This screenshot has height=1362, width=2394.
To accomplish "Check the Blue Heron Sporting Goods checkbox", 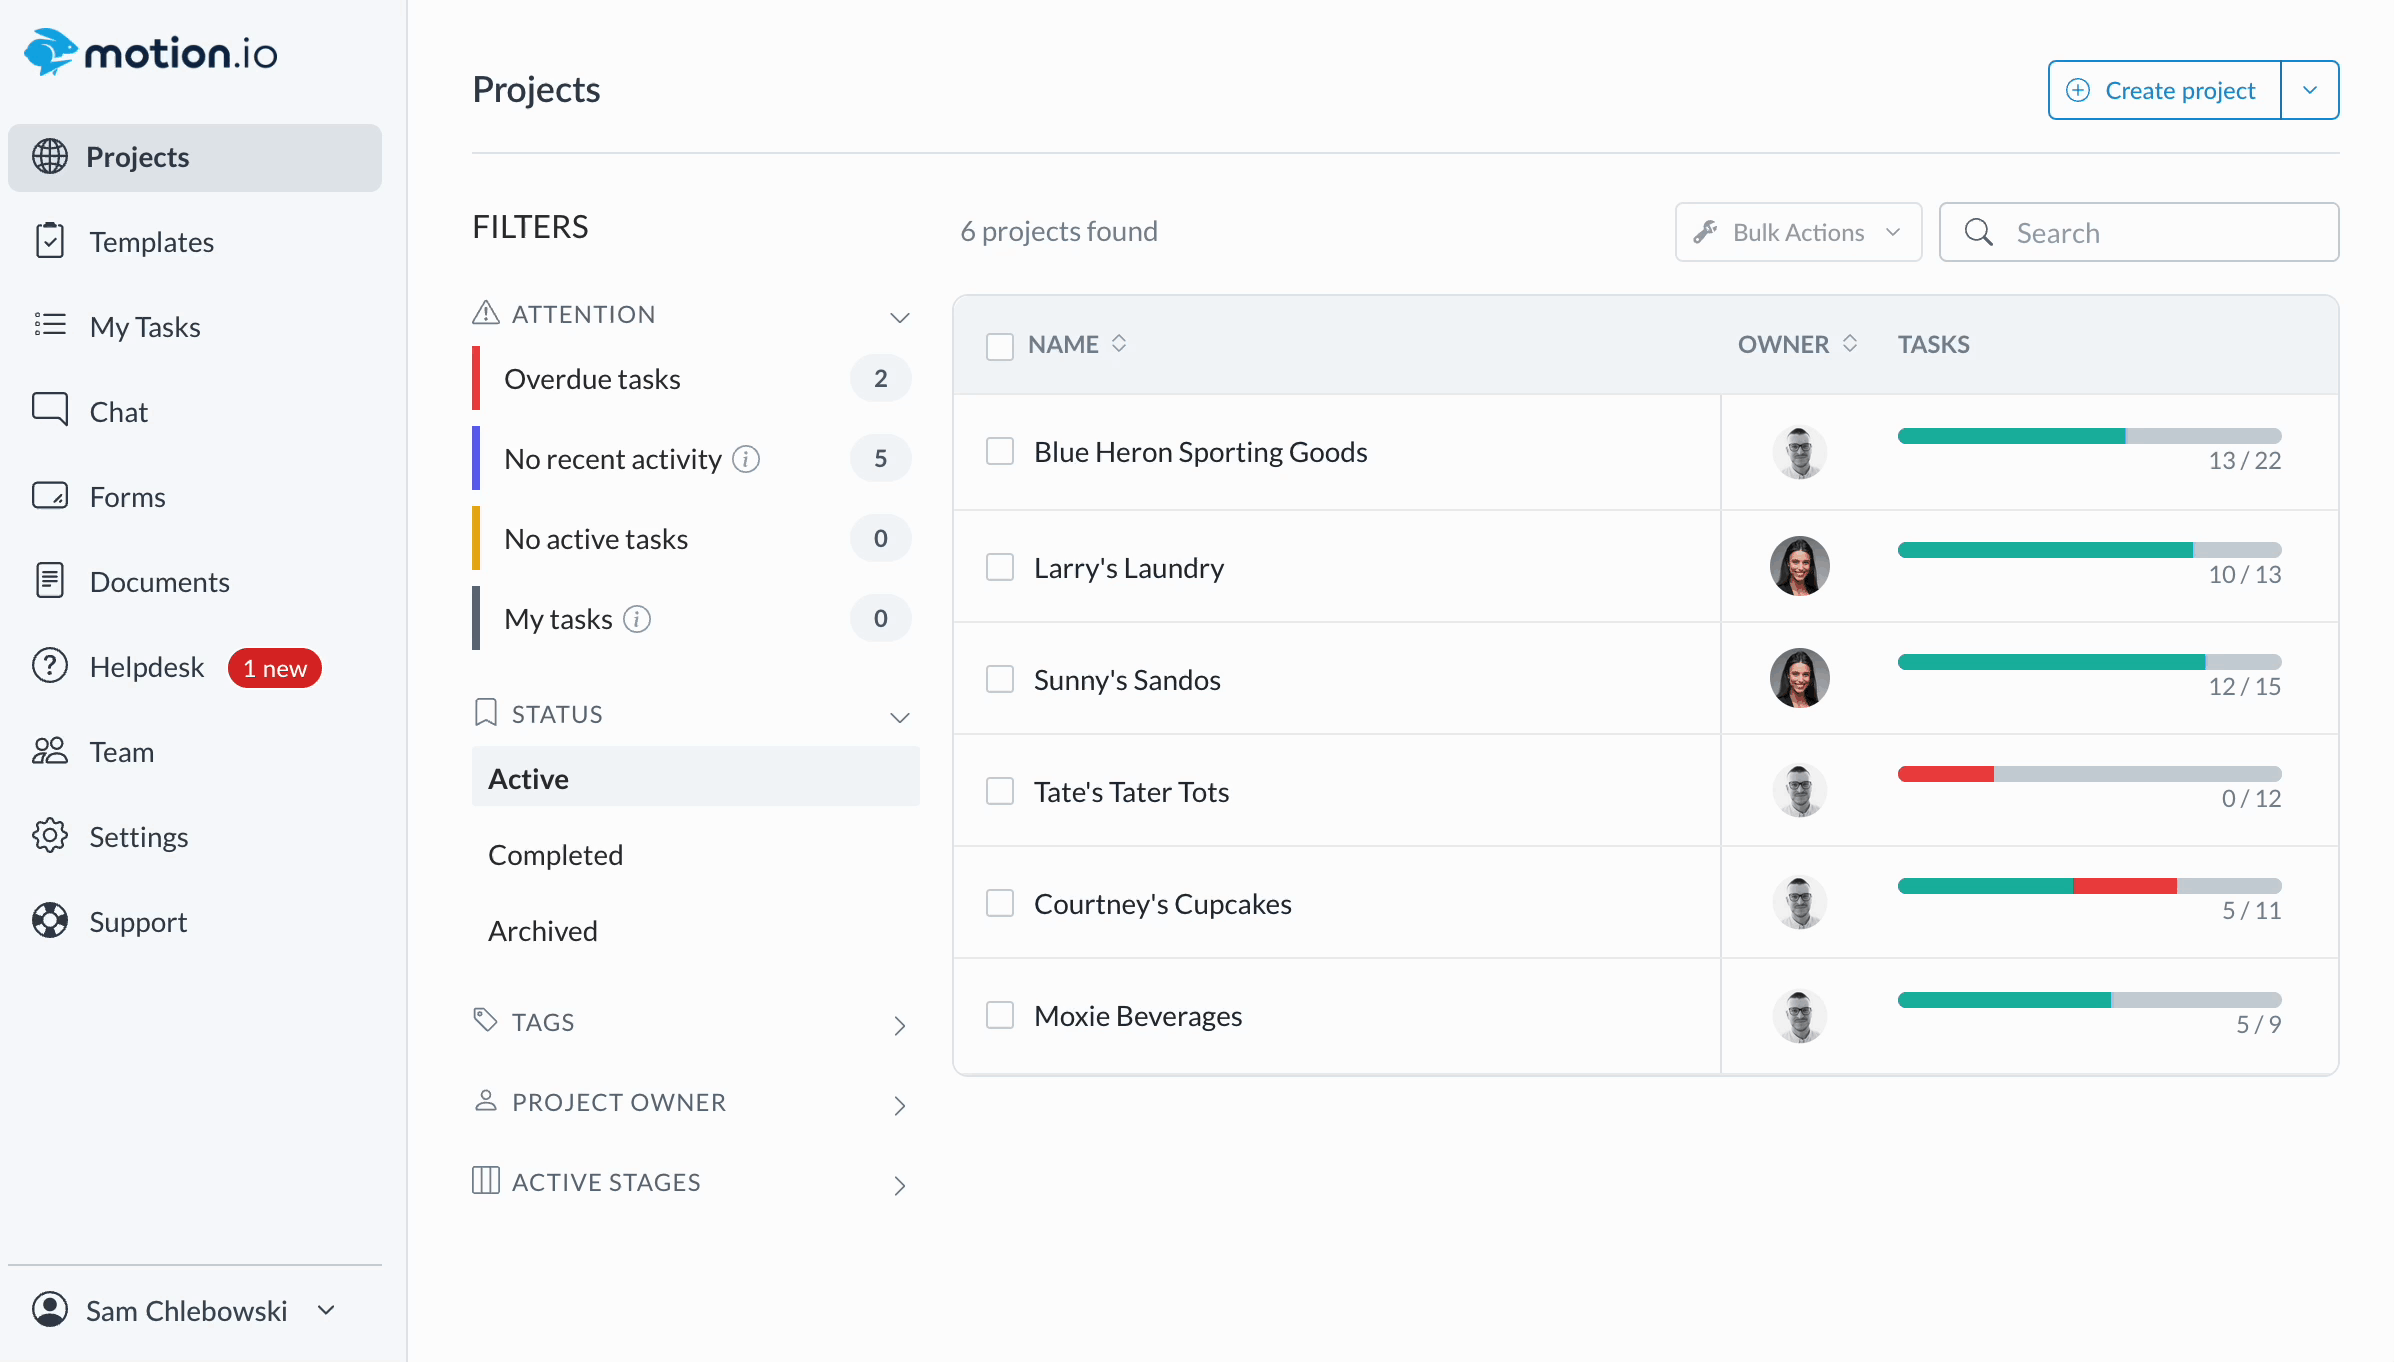I will 1000,451.
